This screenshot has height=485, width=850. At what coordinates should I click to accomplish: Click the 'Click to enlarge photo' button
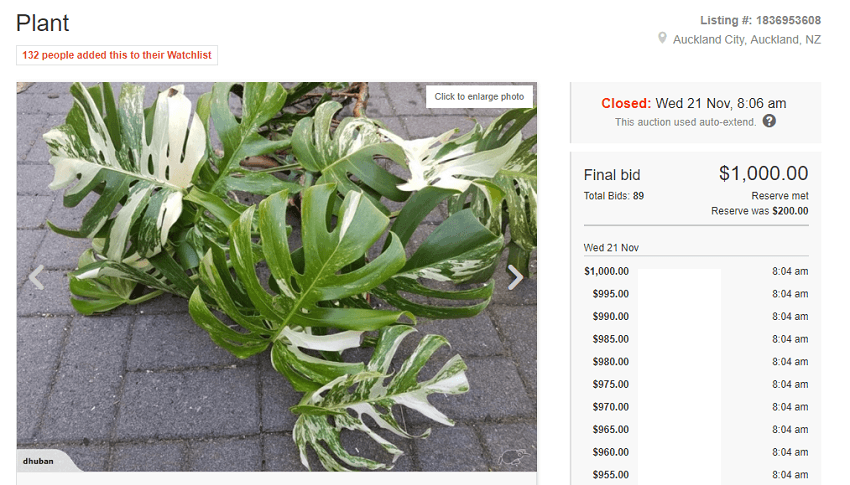tap(479, 96)
